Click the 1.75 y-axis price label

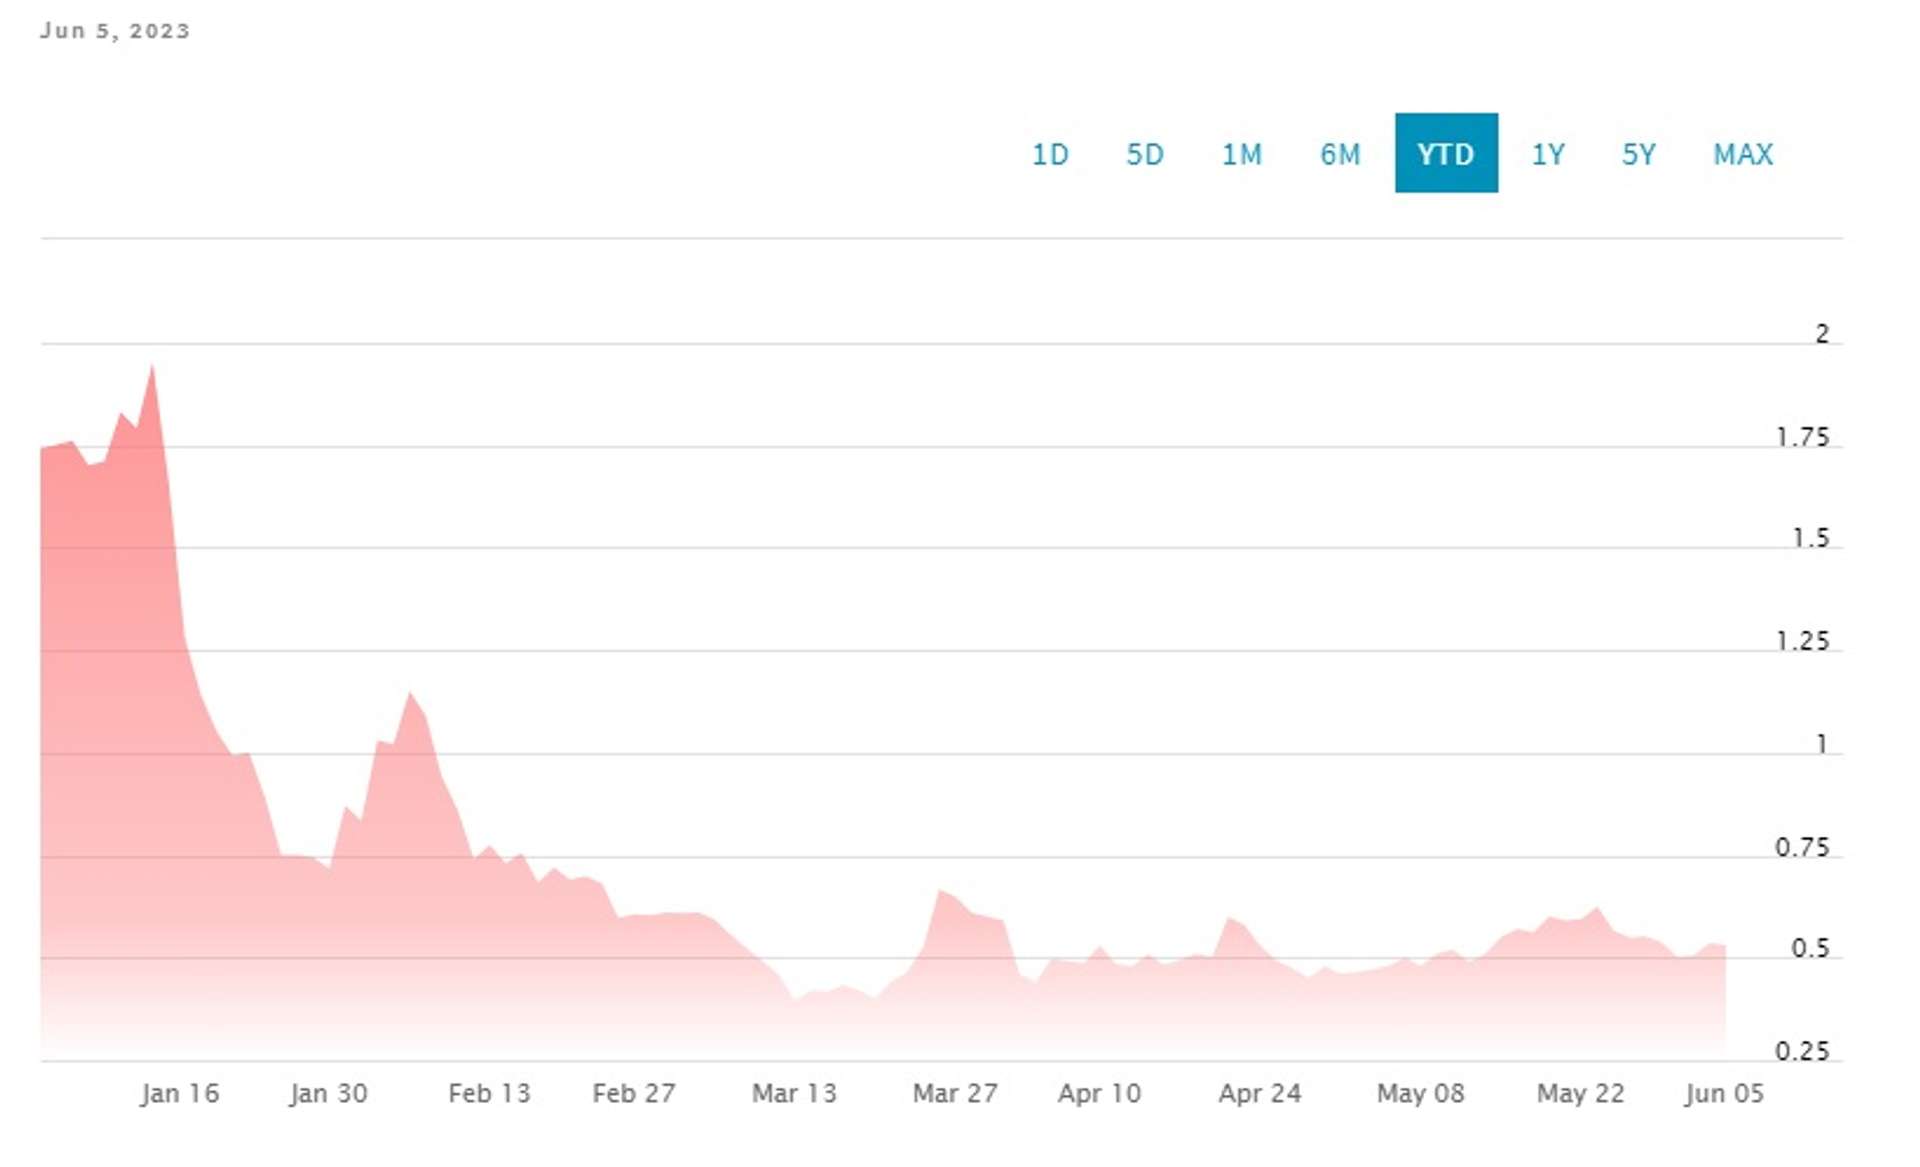[1802, 437]
